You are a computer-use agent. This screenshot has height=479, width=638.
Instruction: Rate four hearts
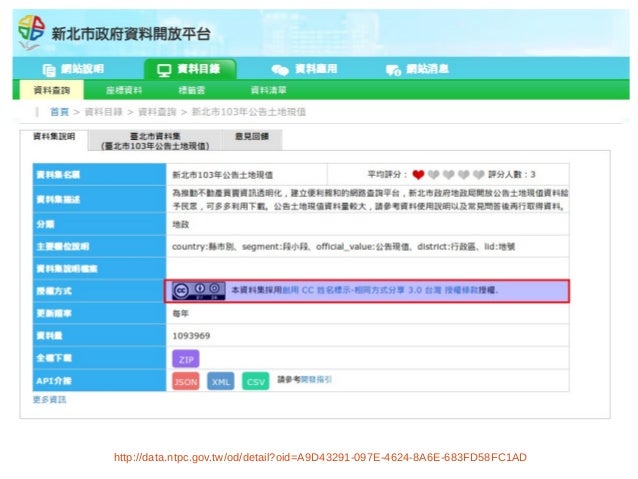coord(463,175)
